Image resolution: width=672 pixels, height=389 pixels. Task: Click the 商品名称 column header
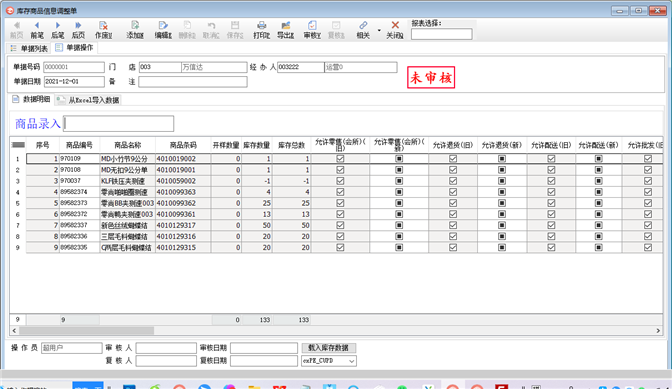point(127,145)
